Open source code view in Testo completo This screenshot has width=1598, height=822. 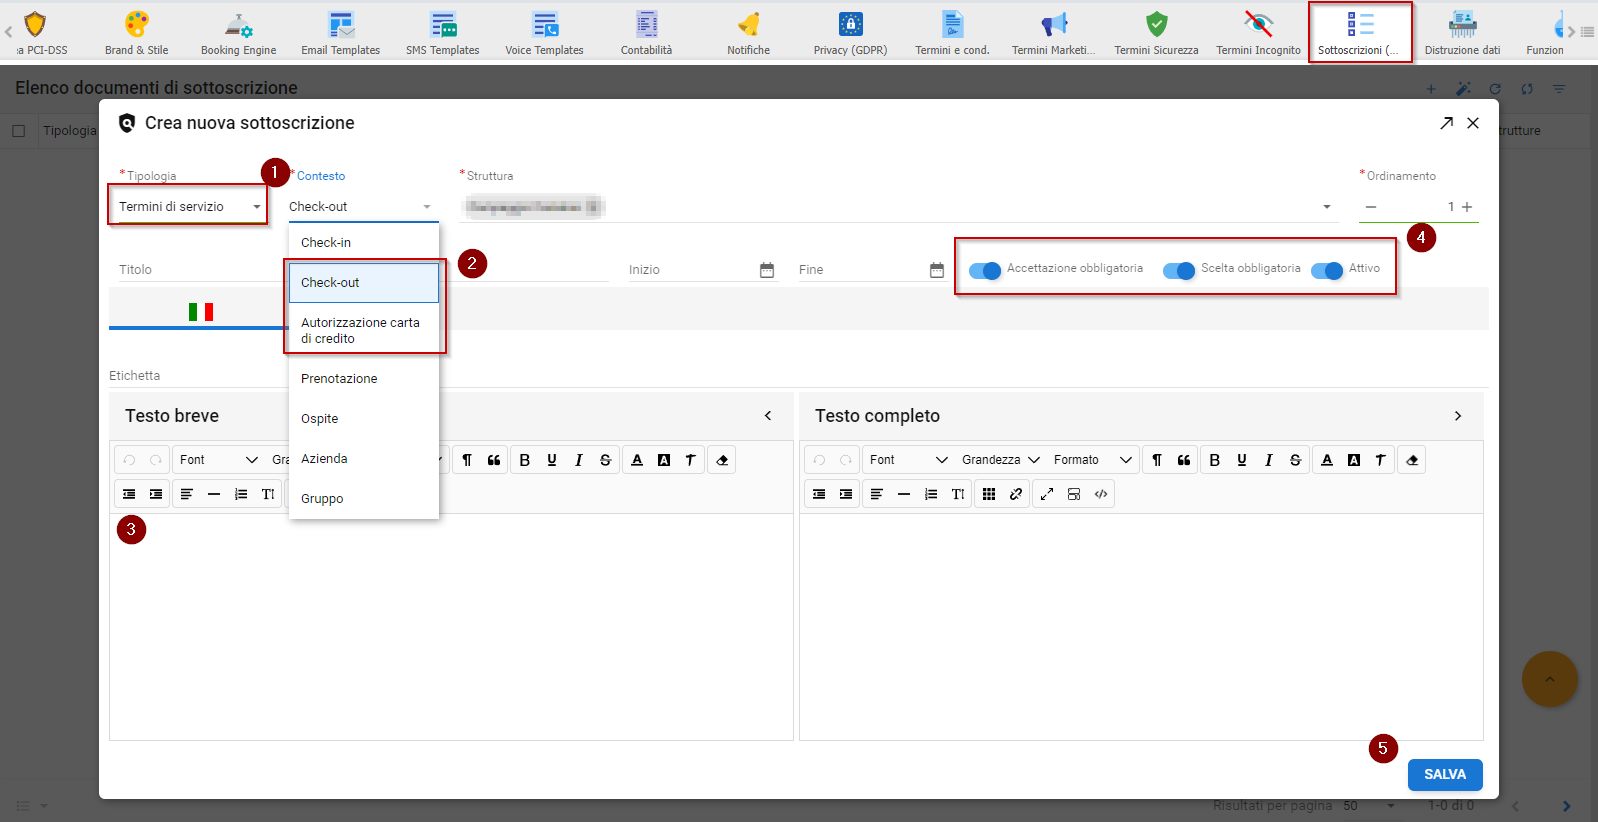[1101, 494]
